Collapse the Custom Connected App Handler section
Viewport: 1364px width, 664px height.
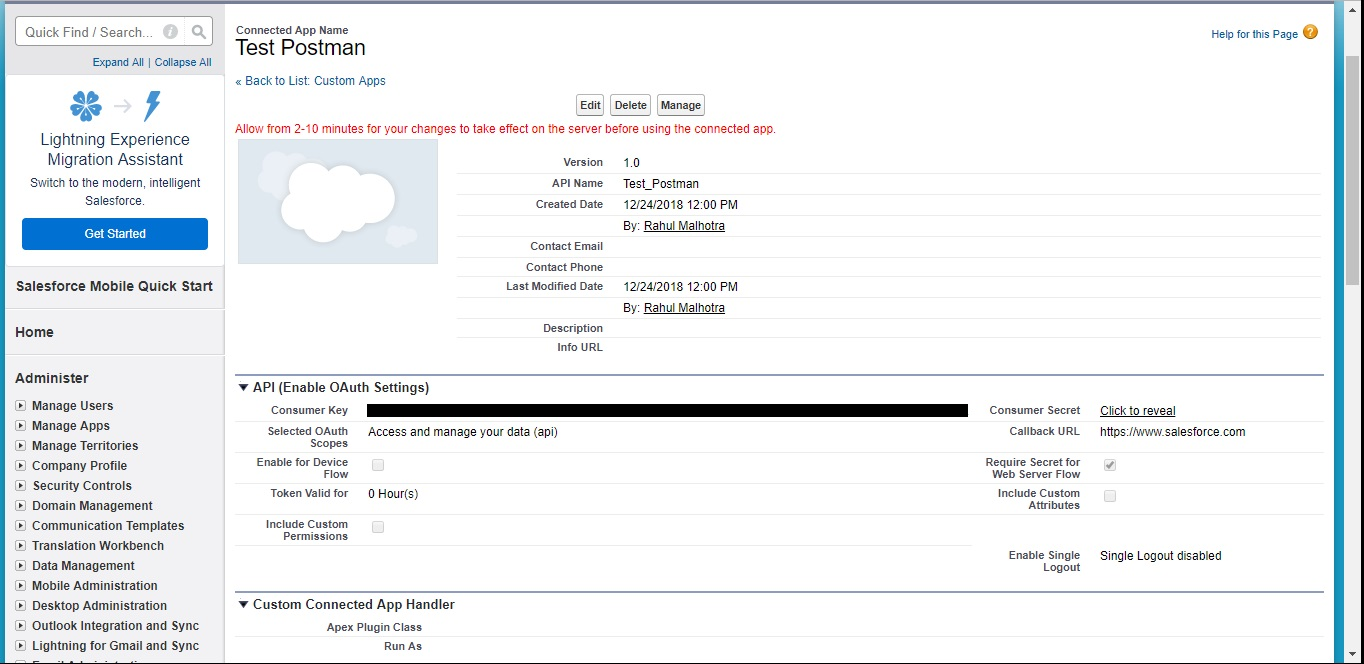tap(243, 605)
